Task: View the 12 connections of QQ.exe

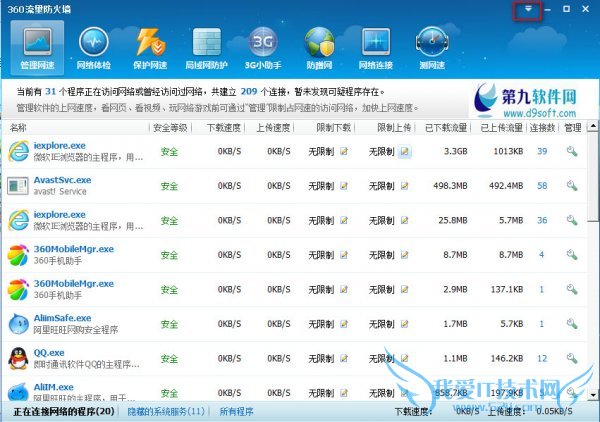Action: (x=542, y=358)
